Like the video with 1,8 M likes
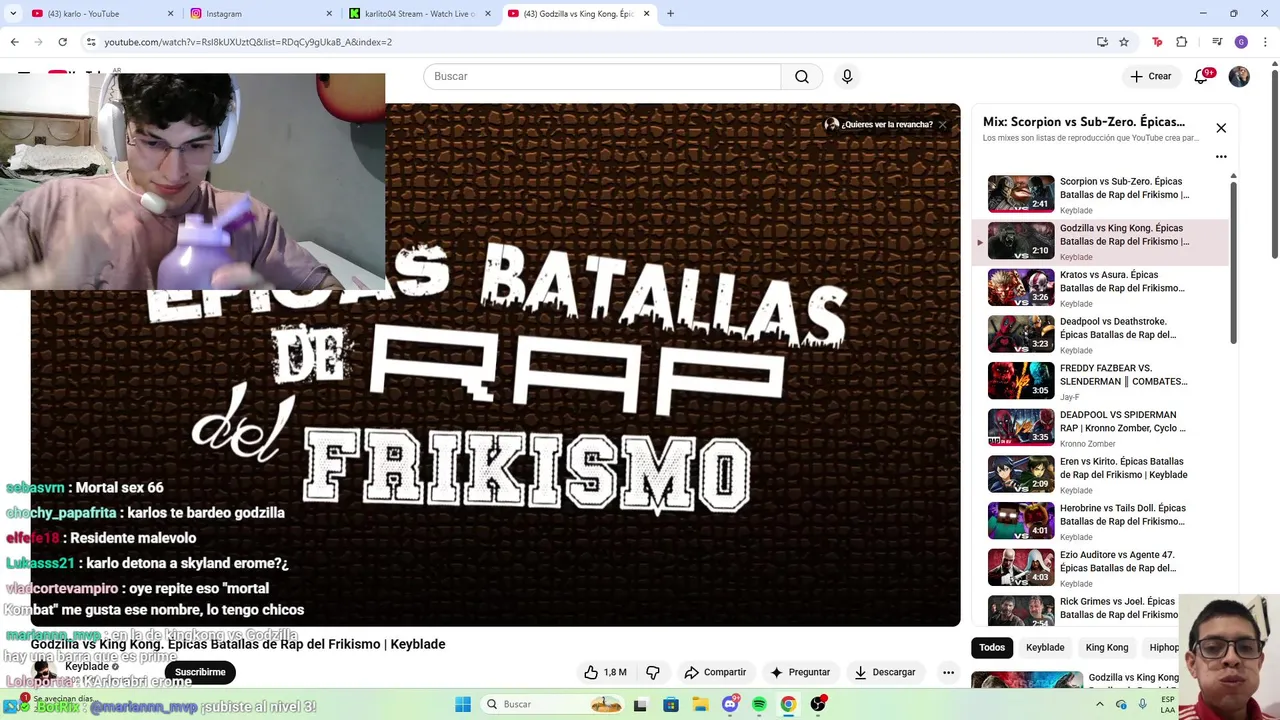Viewport: 1280px width, 720px height. point(605,672)
